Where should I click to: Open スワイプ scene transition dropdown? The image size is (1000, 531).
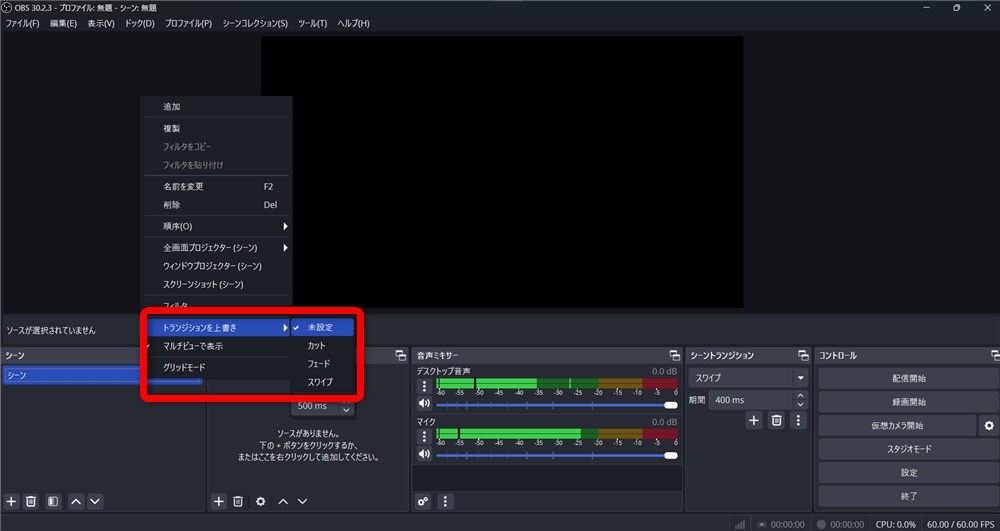click(747, 378)
